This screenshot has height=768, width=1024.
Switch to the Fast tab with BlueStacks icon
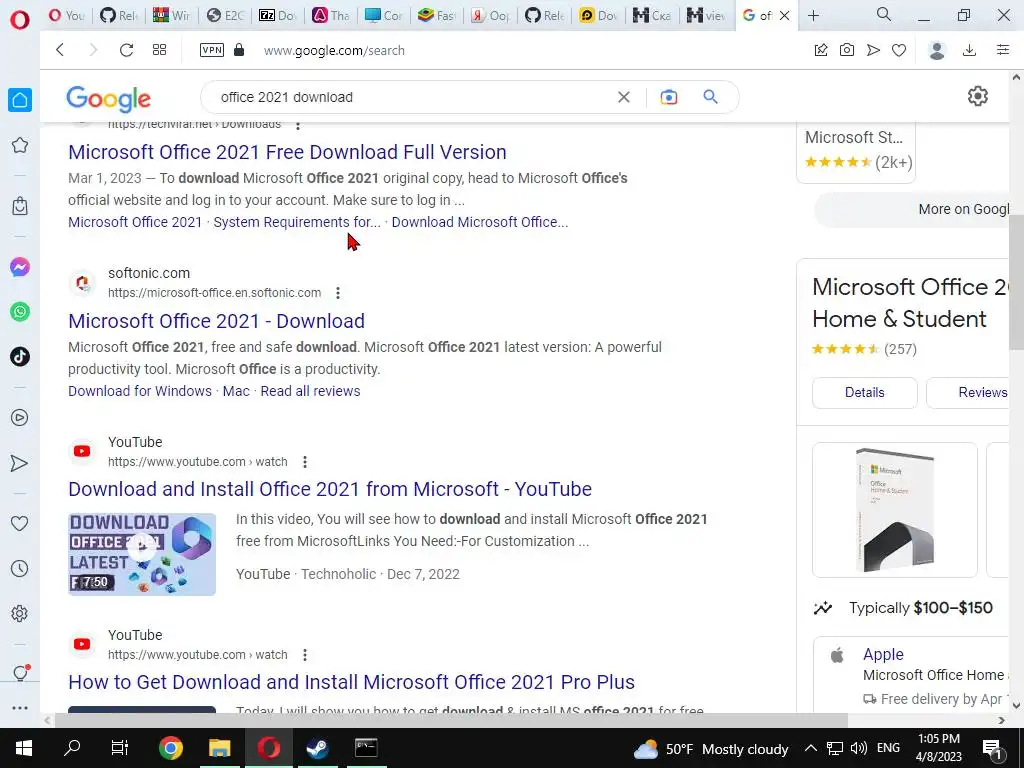437,16
